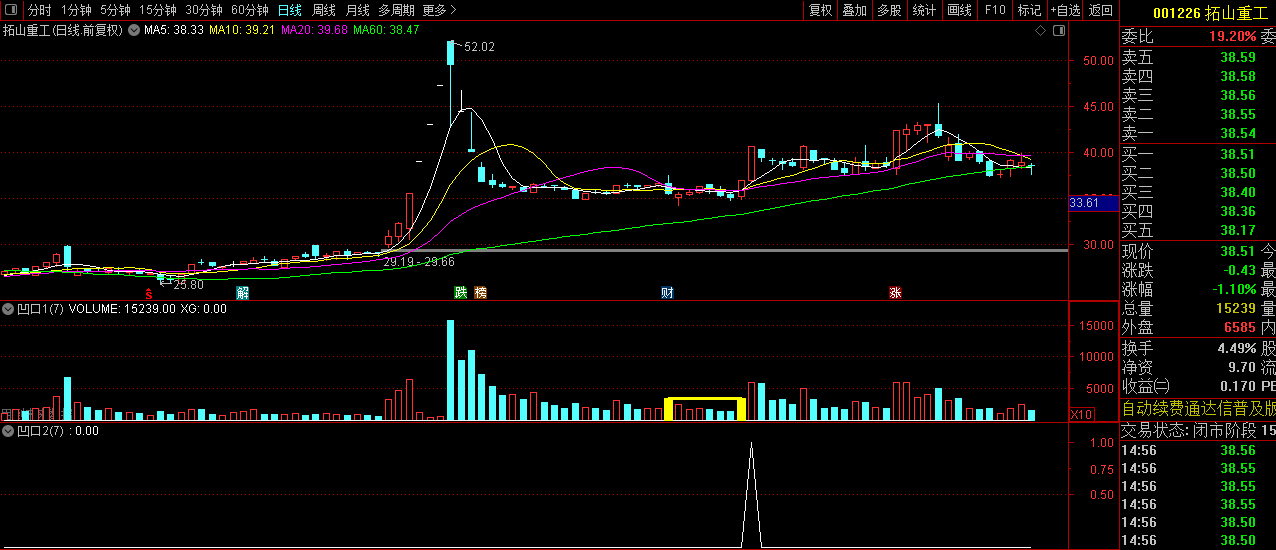Click the yellow highlighted volume box
The height and width of the screenshot is (550, 1276).
[x=705, y=408]
